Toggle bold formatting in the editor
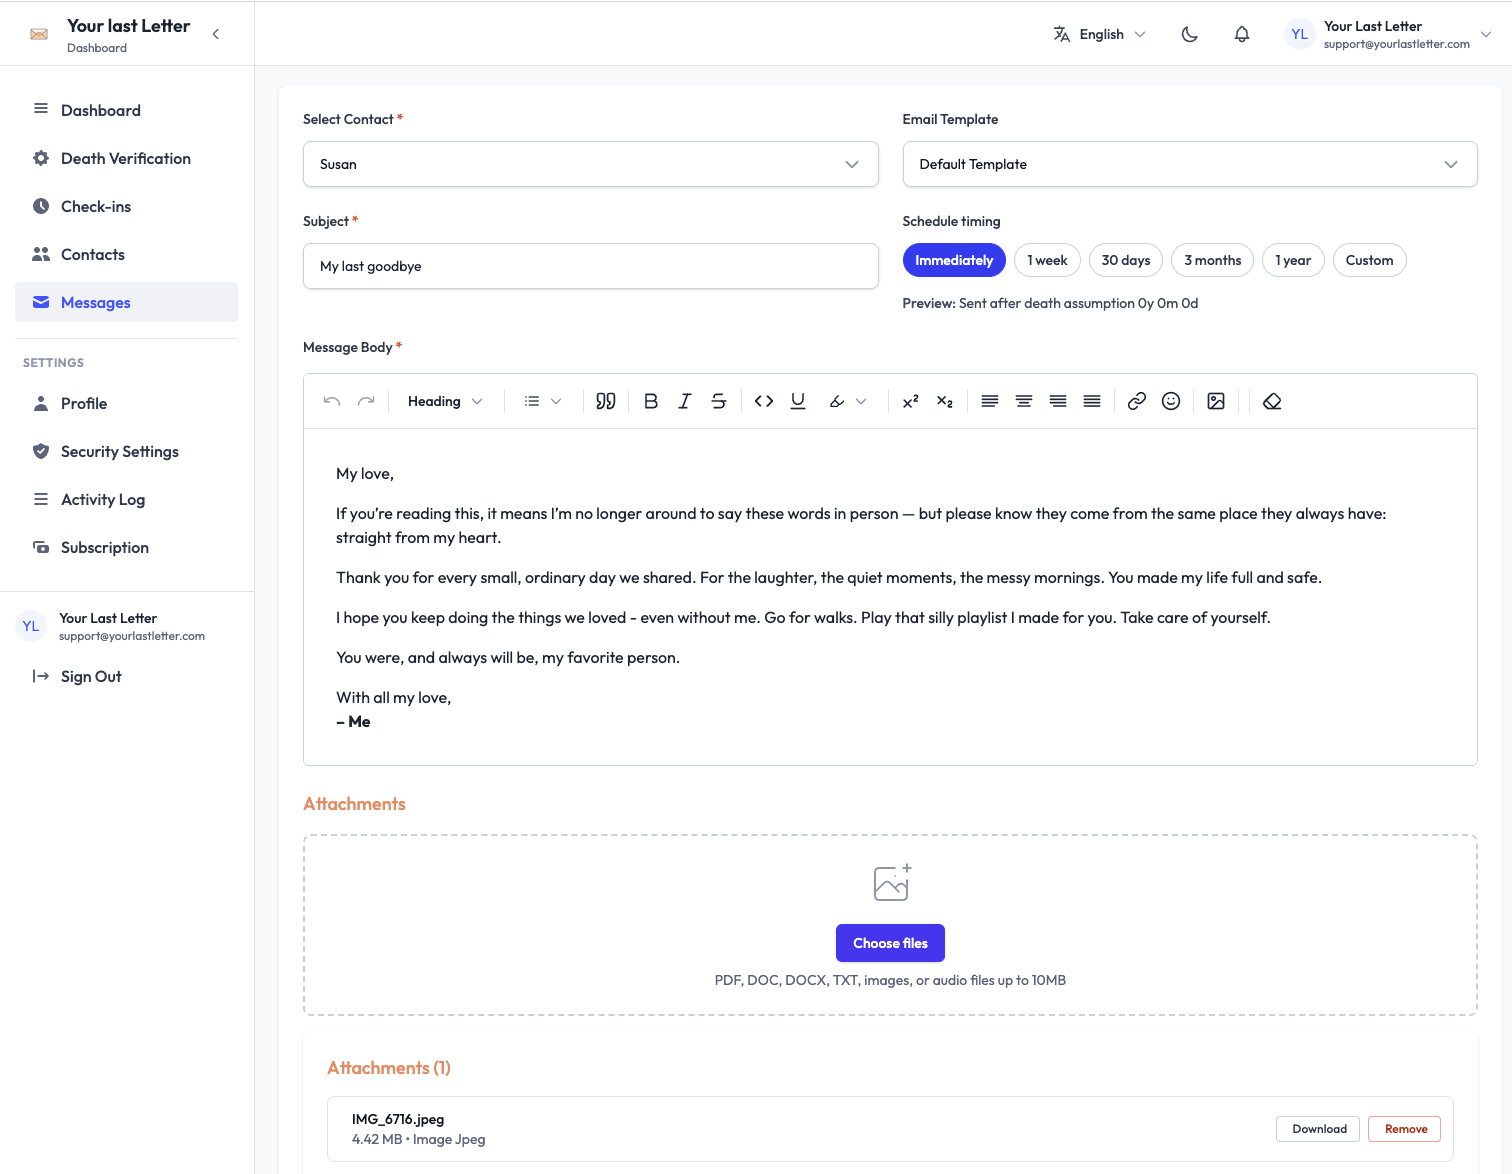The image size is (1512, 1174). (650, 401)
